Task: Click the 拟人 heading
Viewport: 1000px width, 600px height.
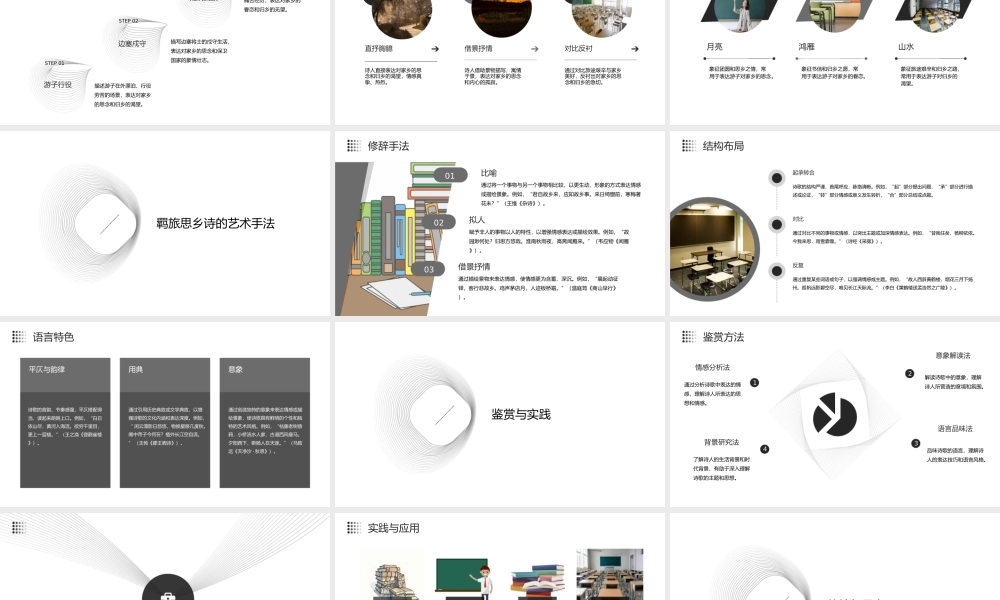Action: tap(477, 219)
